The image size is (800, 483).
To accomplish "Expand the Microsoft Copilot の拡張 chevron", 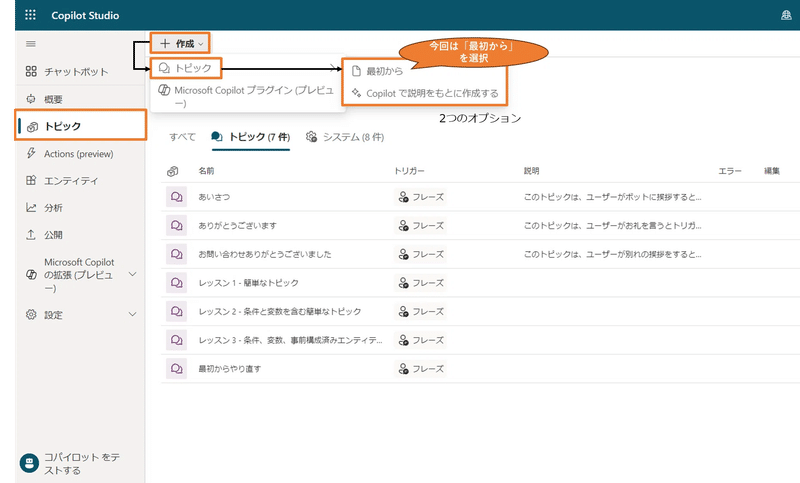I will pyautogui.click(x=133, y=274).
